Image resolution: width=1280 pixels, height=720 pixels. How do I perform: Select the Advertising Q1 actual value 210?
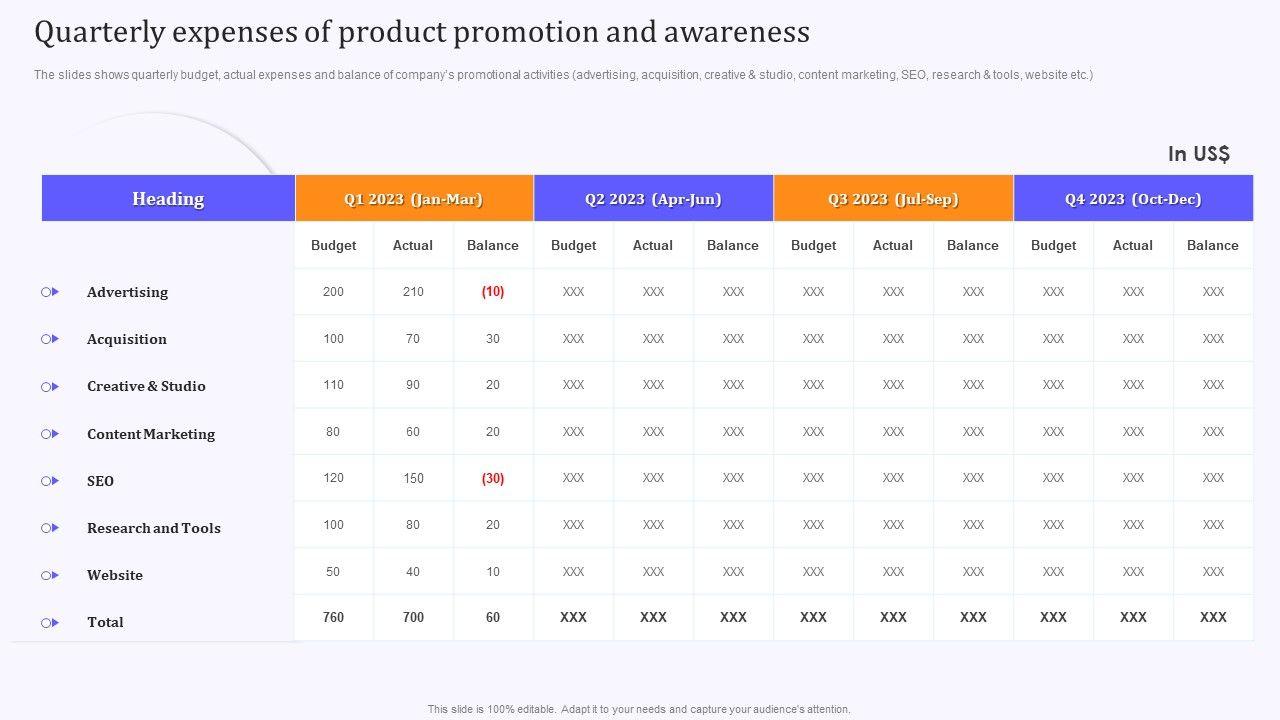click(x=413, y=292)
